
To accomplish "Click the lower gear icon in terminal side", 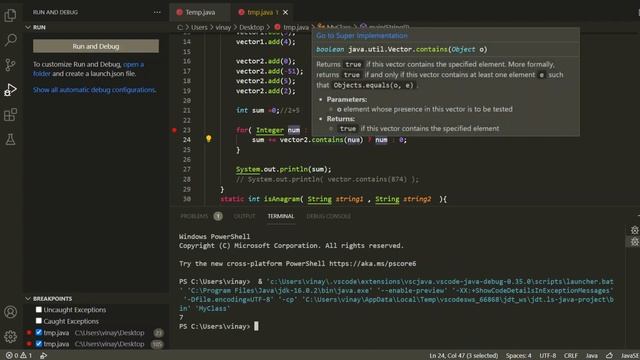I will 634,242.
